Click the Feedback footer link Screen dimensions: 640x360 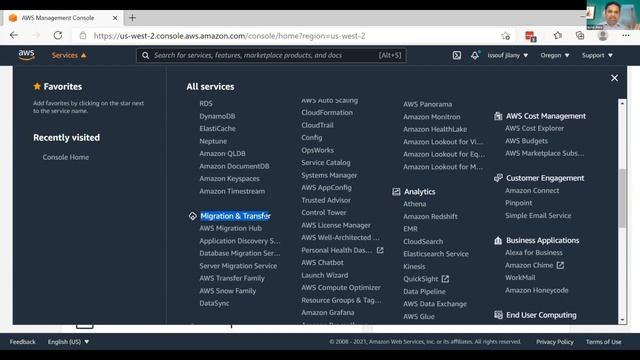coord(22,342)
